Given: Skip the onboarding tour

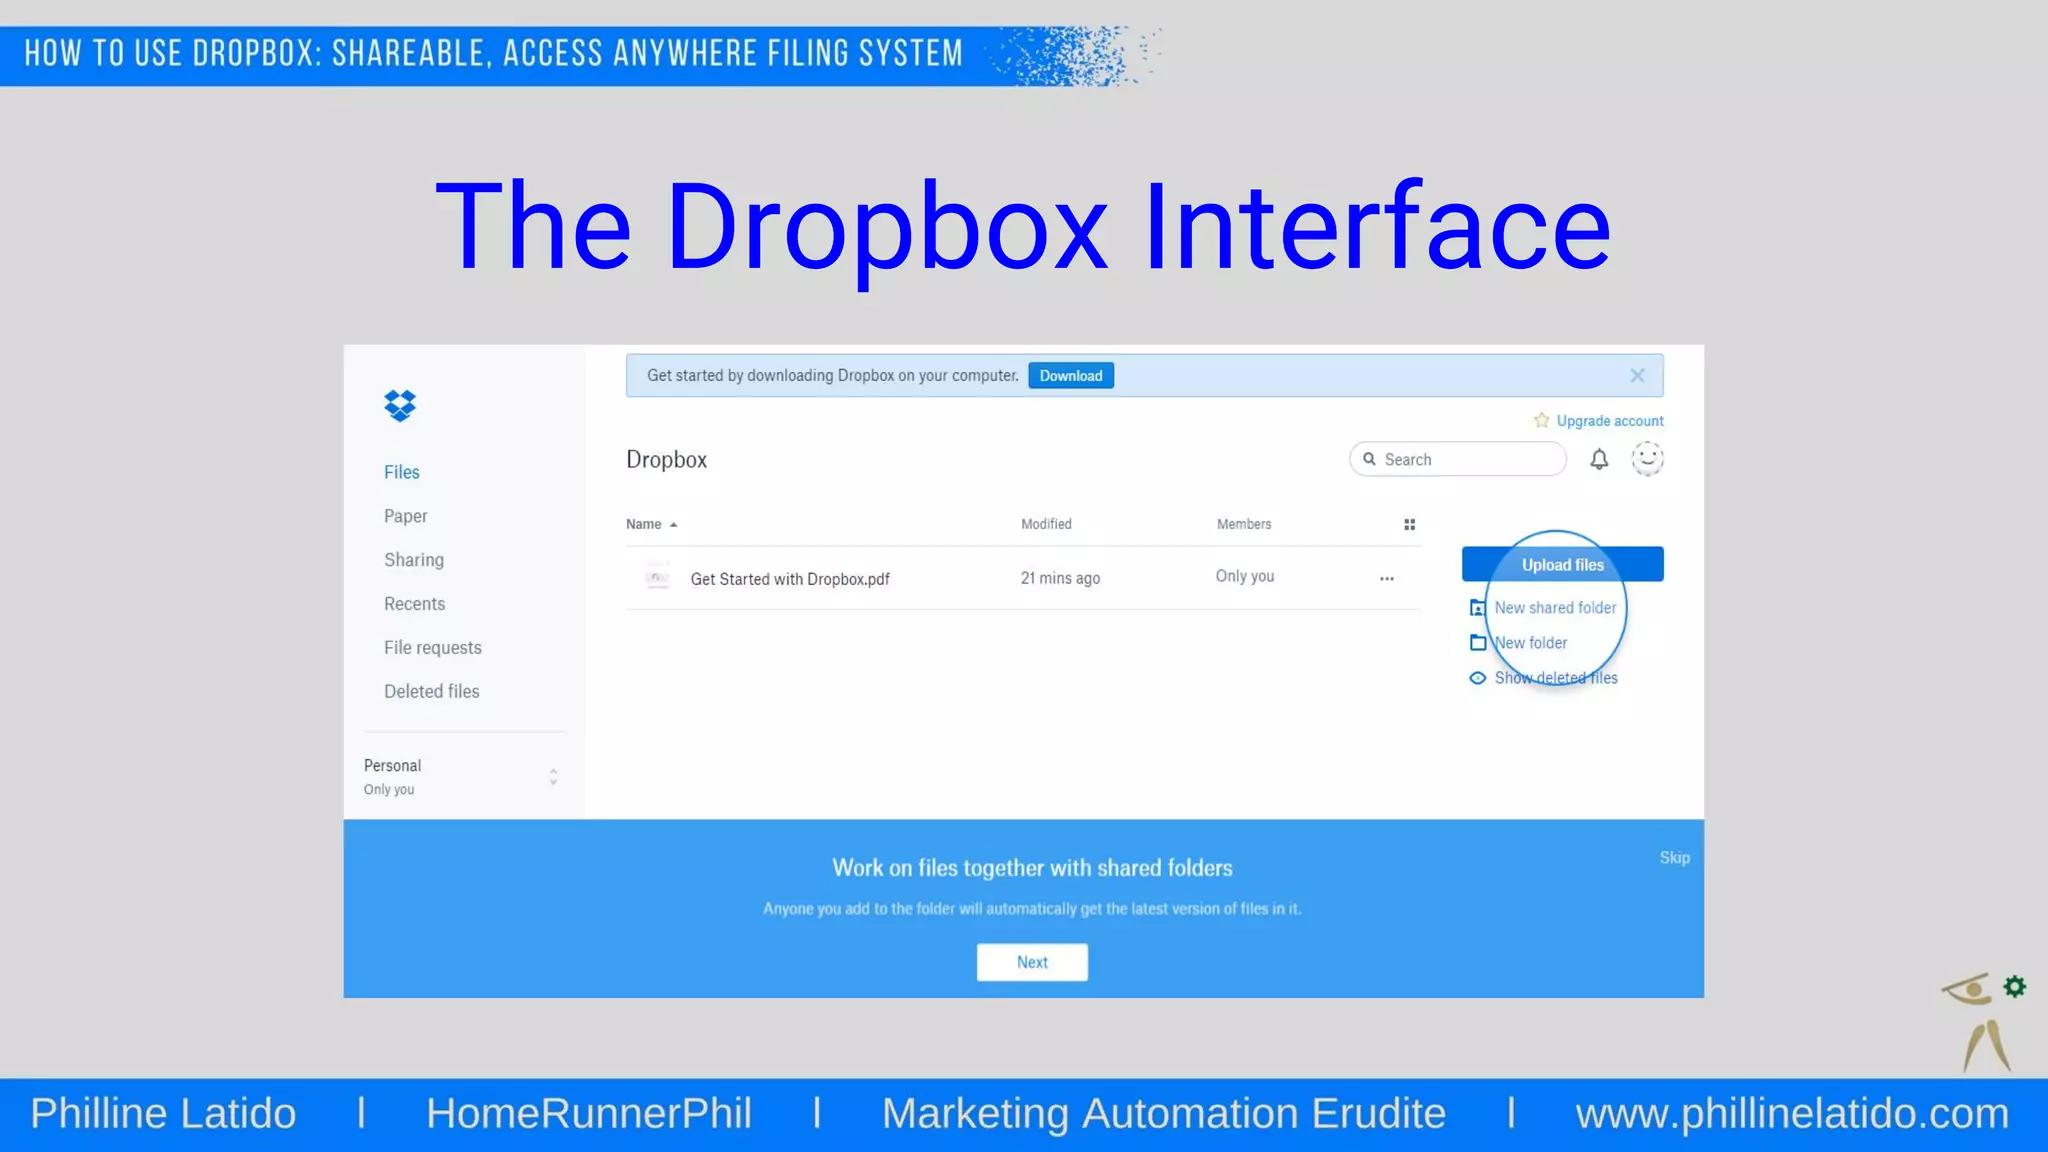Looking at the screenshot, I should [1675, 858].
